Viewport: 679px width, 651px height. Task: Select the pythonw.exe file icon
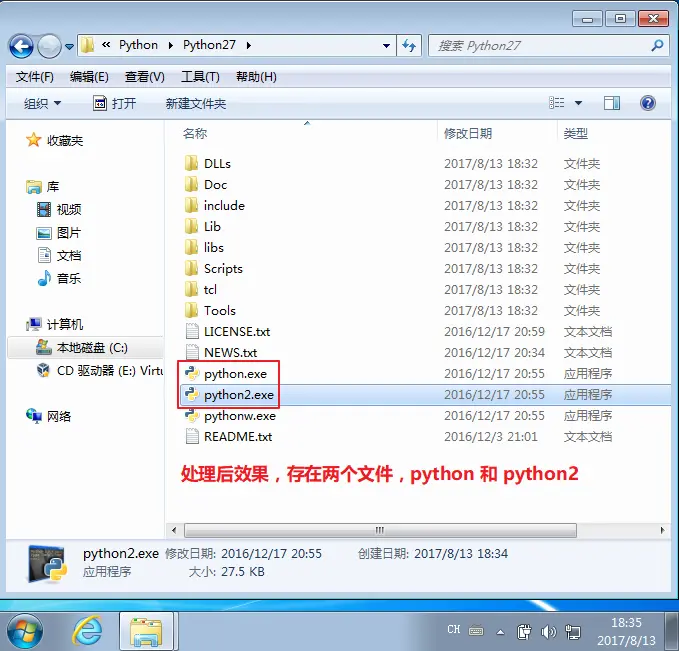click(191, 415)
